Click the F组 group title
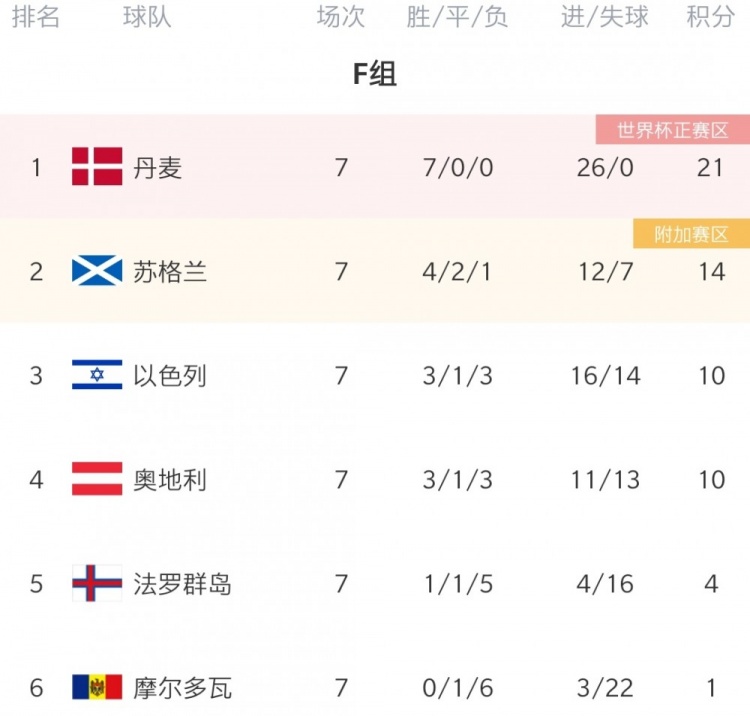Screen dimensions: 750x716 [375, 74]
